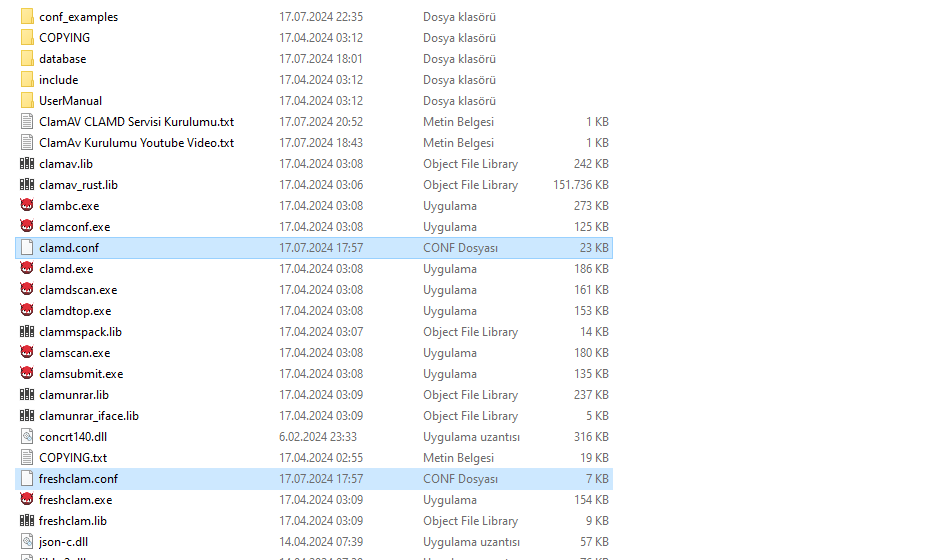Click the 7 KB size of freshclam.conf

click(x=597, y=479)
